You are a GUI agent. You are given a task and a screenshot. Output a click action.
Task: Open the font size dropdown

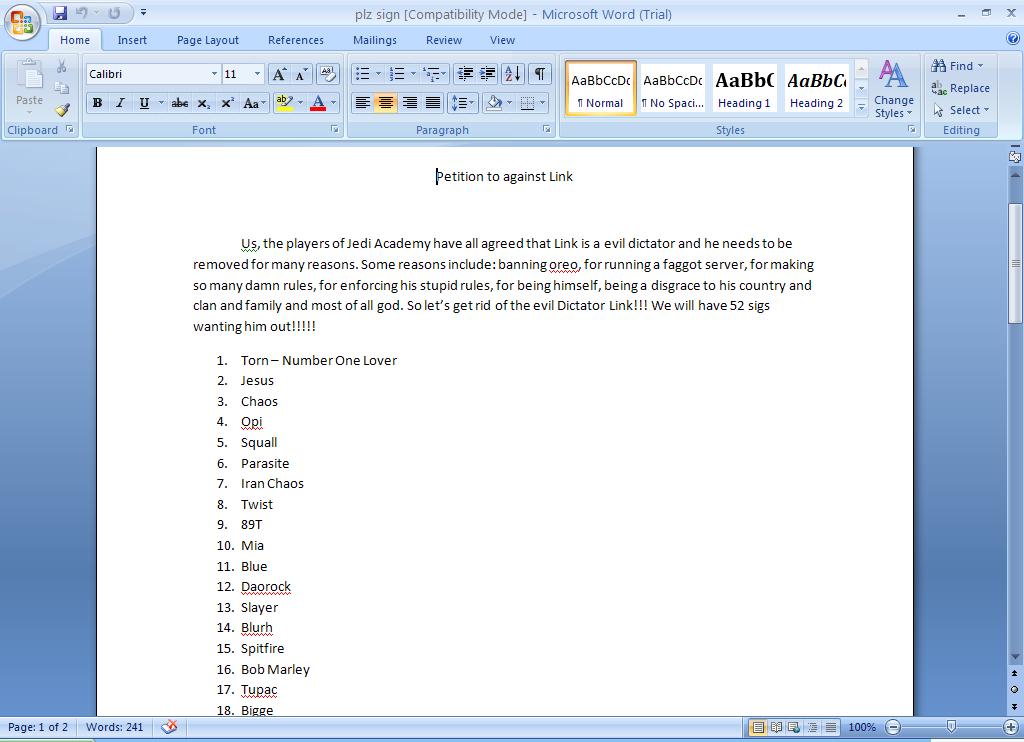(257, 74)
